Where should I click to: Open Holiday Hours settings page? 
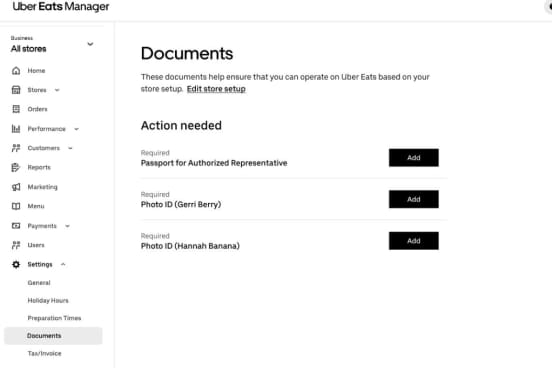pyautogui.click(x=48, y=300)
